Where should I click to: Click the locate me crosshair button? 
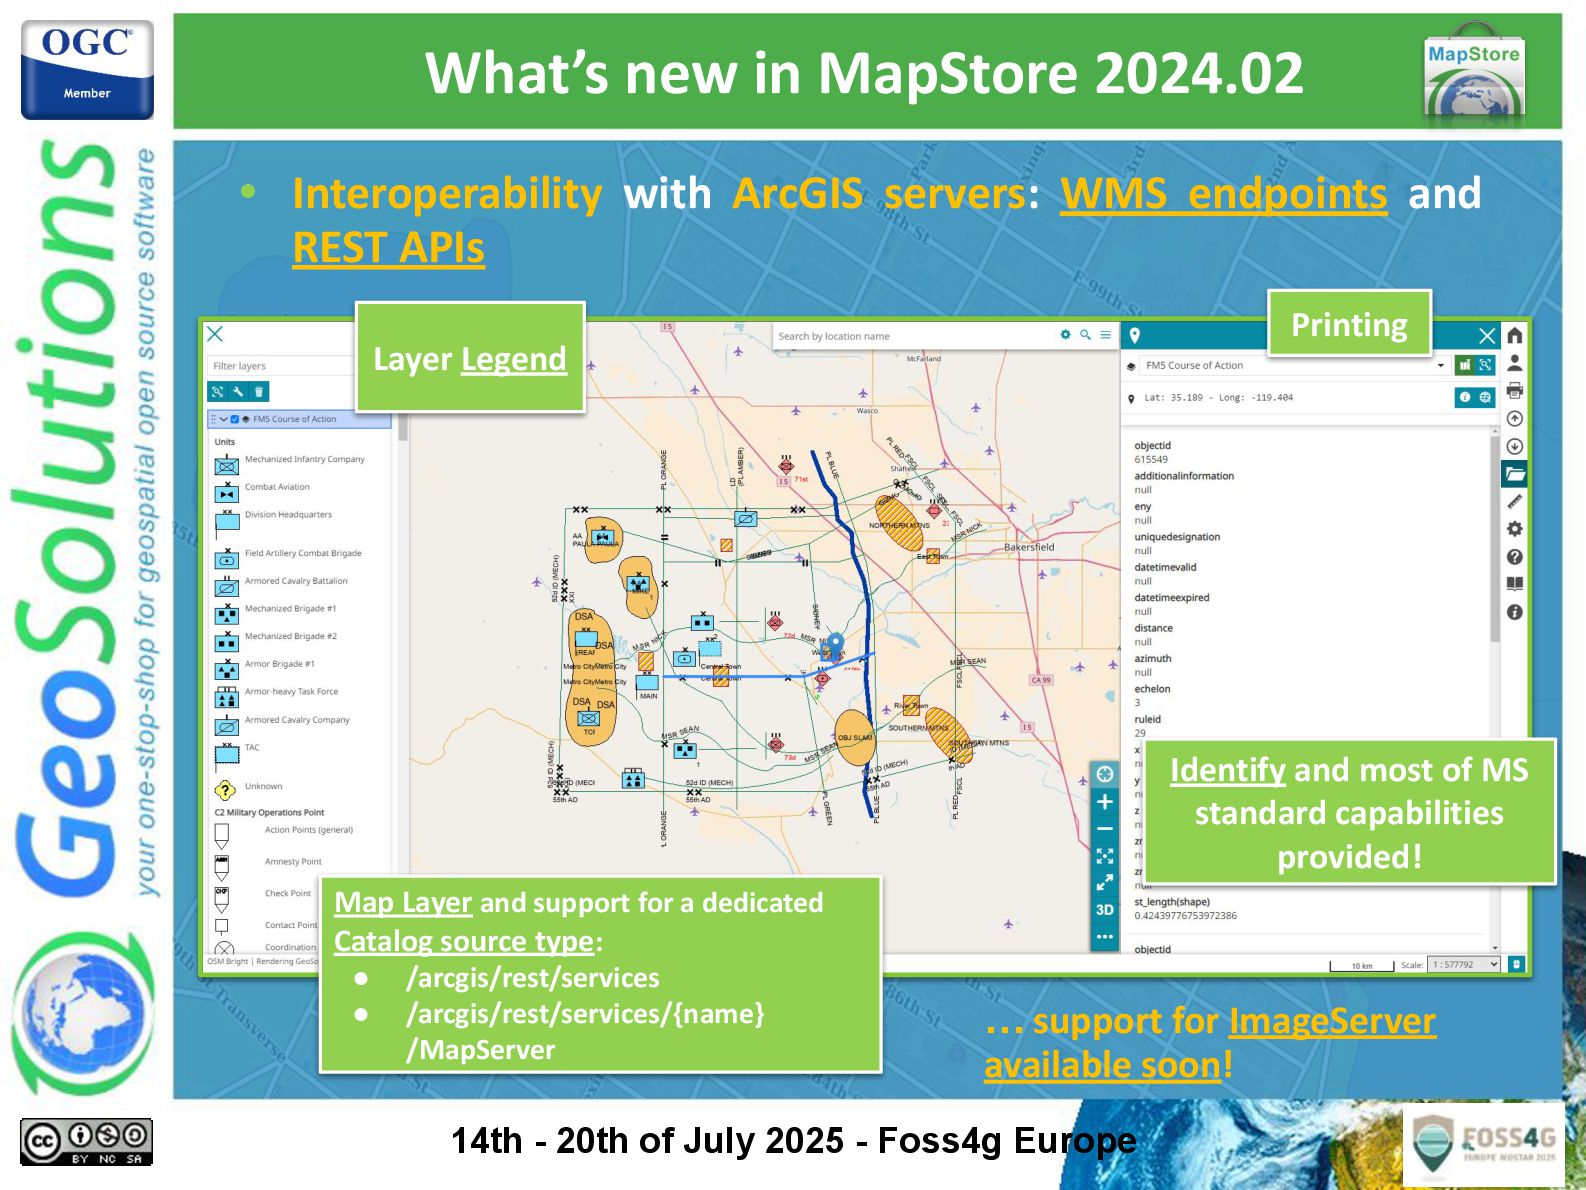click(x=1105, y=774)
